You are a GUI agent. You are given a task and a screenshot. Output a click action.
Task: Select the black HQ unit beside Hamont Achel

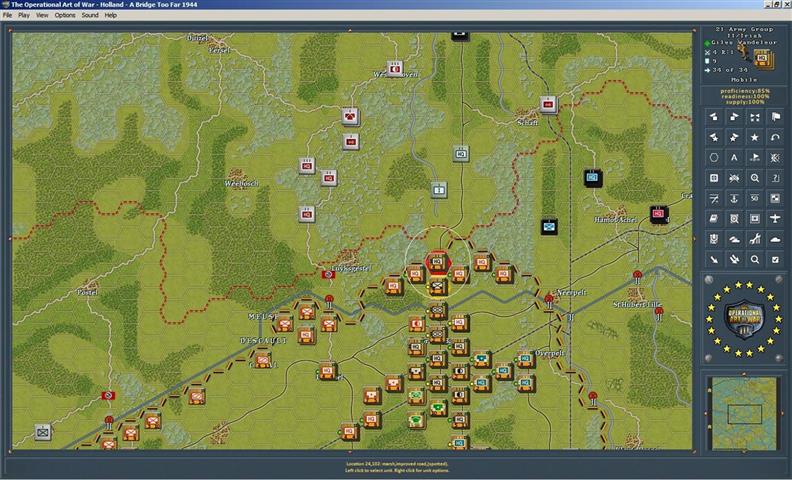click(659, 214)
